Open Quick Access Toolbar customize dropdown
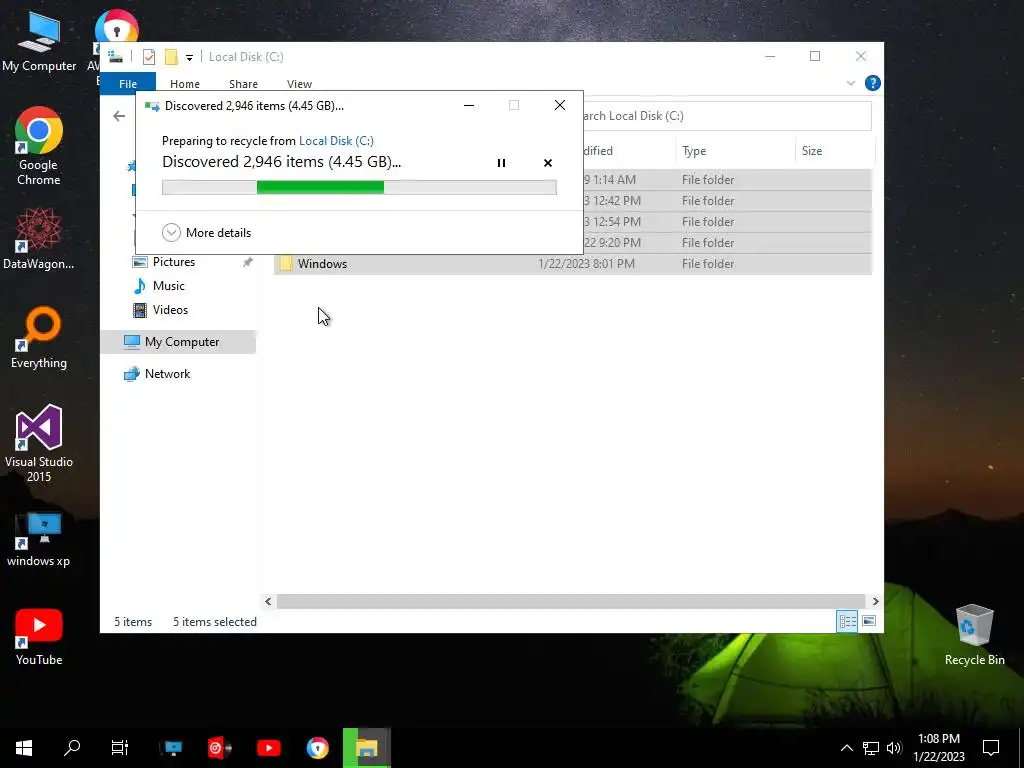This screenshot has width=1024, height=768. click(189, 57)
